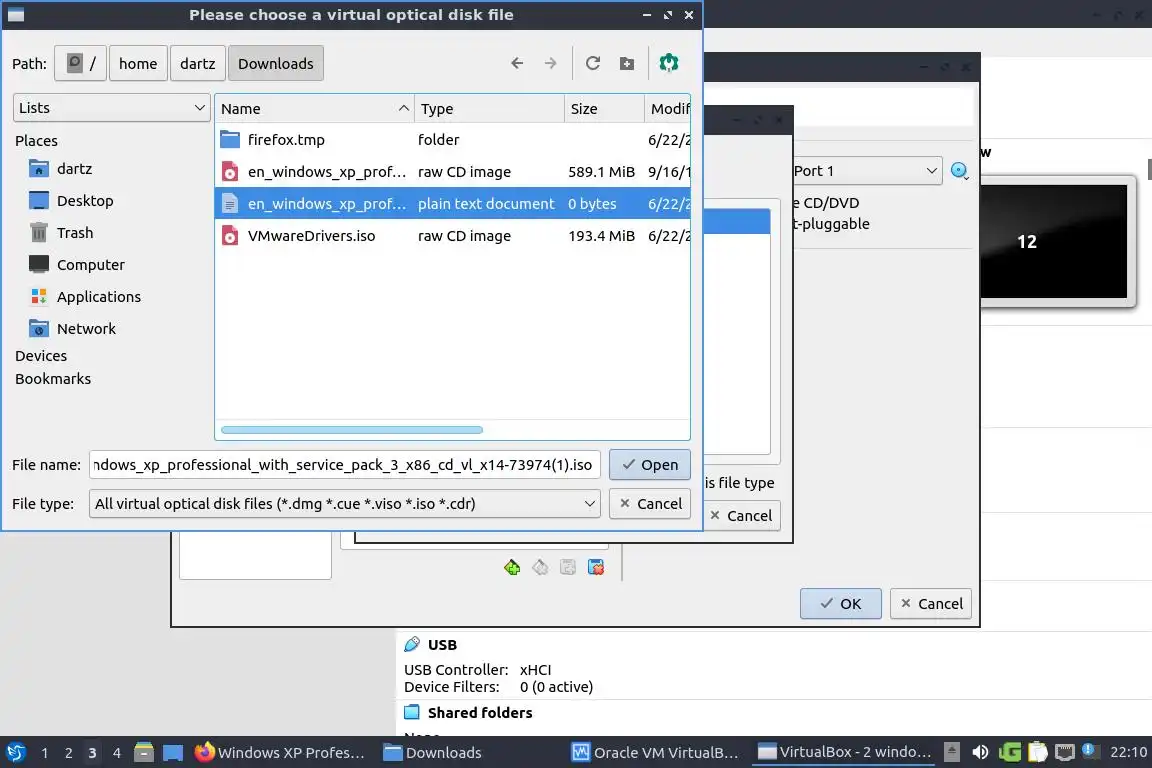
Task: Click Cancel in the VirtualBox Settings window
Action: pyautogui.click(x=931, y=604)
